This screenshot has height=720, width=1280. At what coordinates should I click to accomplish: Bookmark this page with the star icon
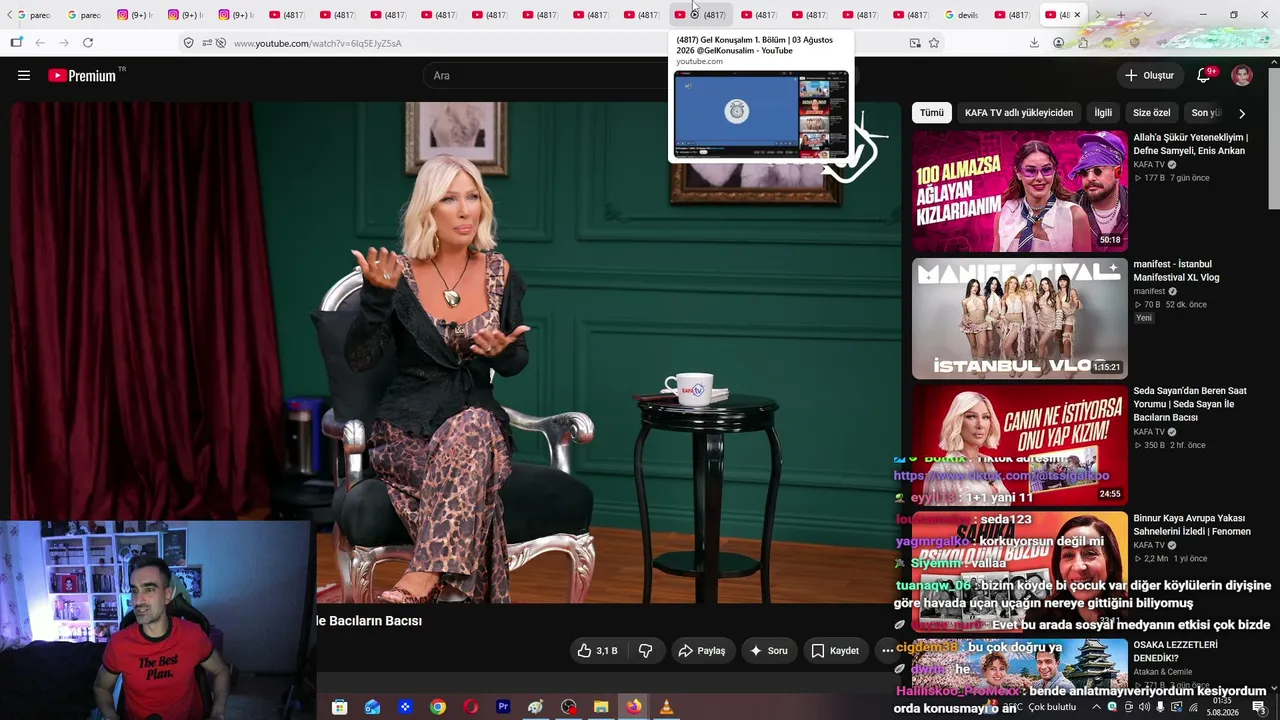pos(934,43)
